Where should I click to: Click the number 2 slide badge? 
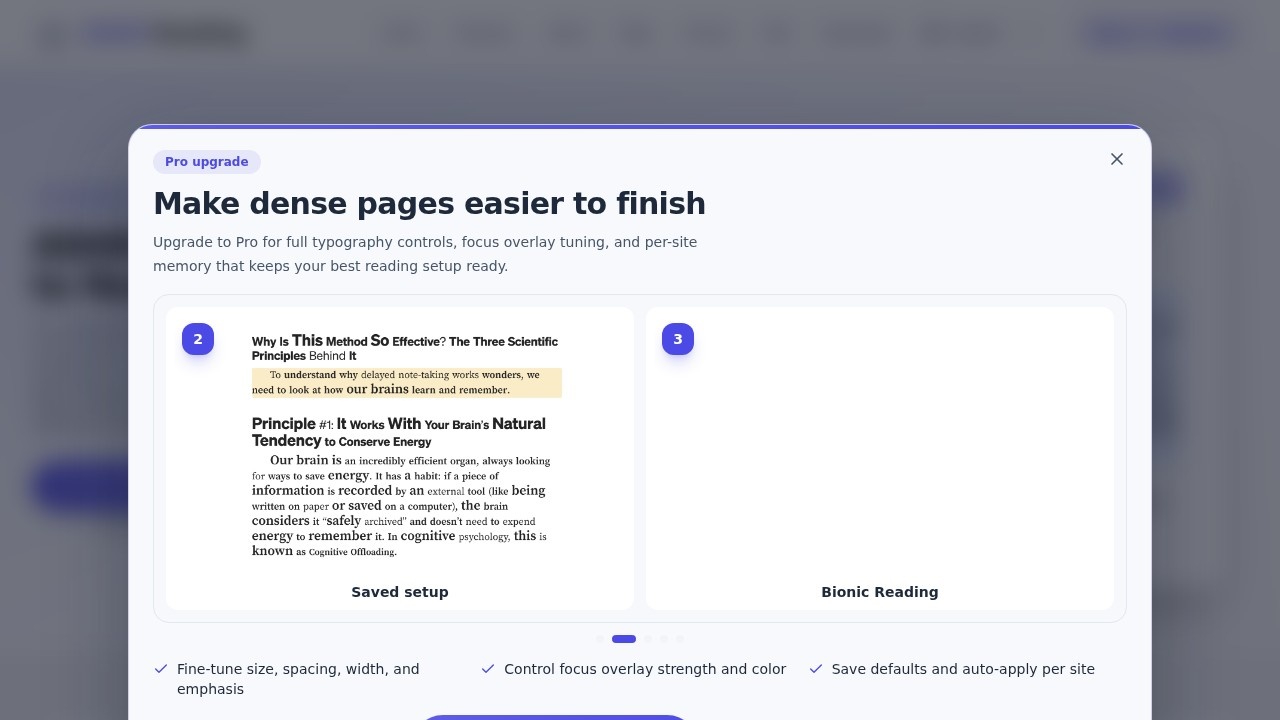(198, 339)
